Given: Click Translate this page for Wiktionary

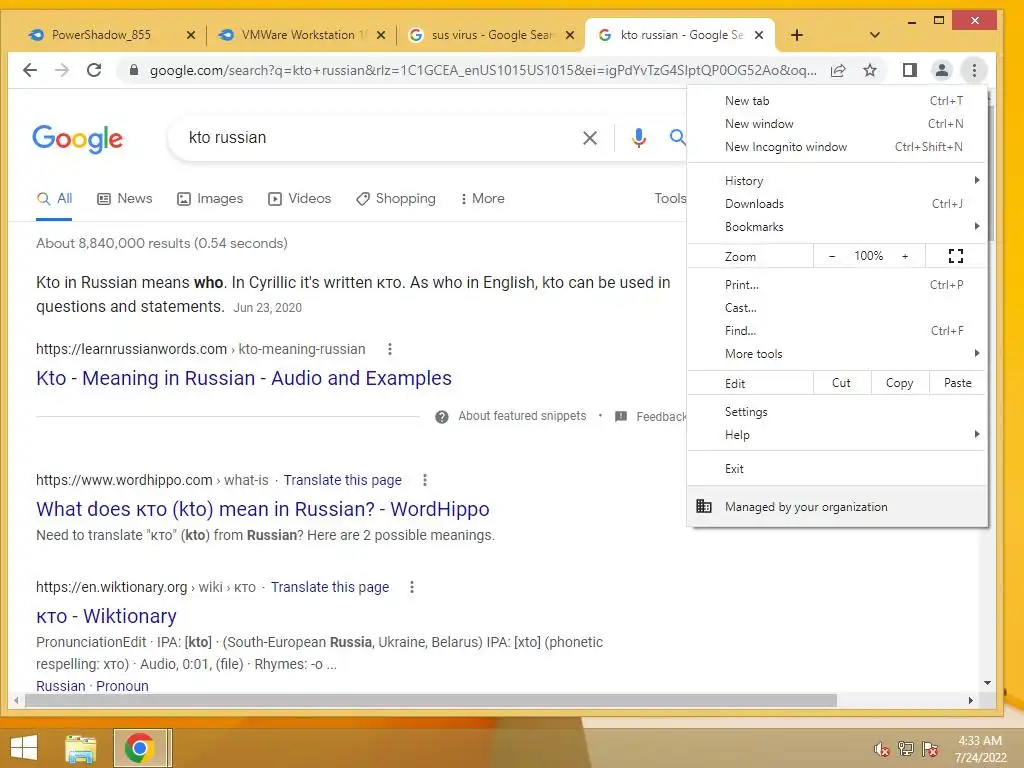Looking at the screenshot, I should [330, 587].
